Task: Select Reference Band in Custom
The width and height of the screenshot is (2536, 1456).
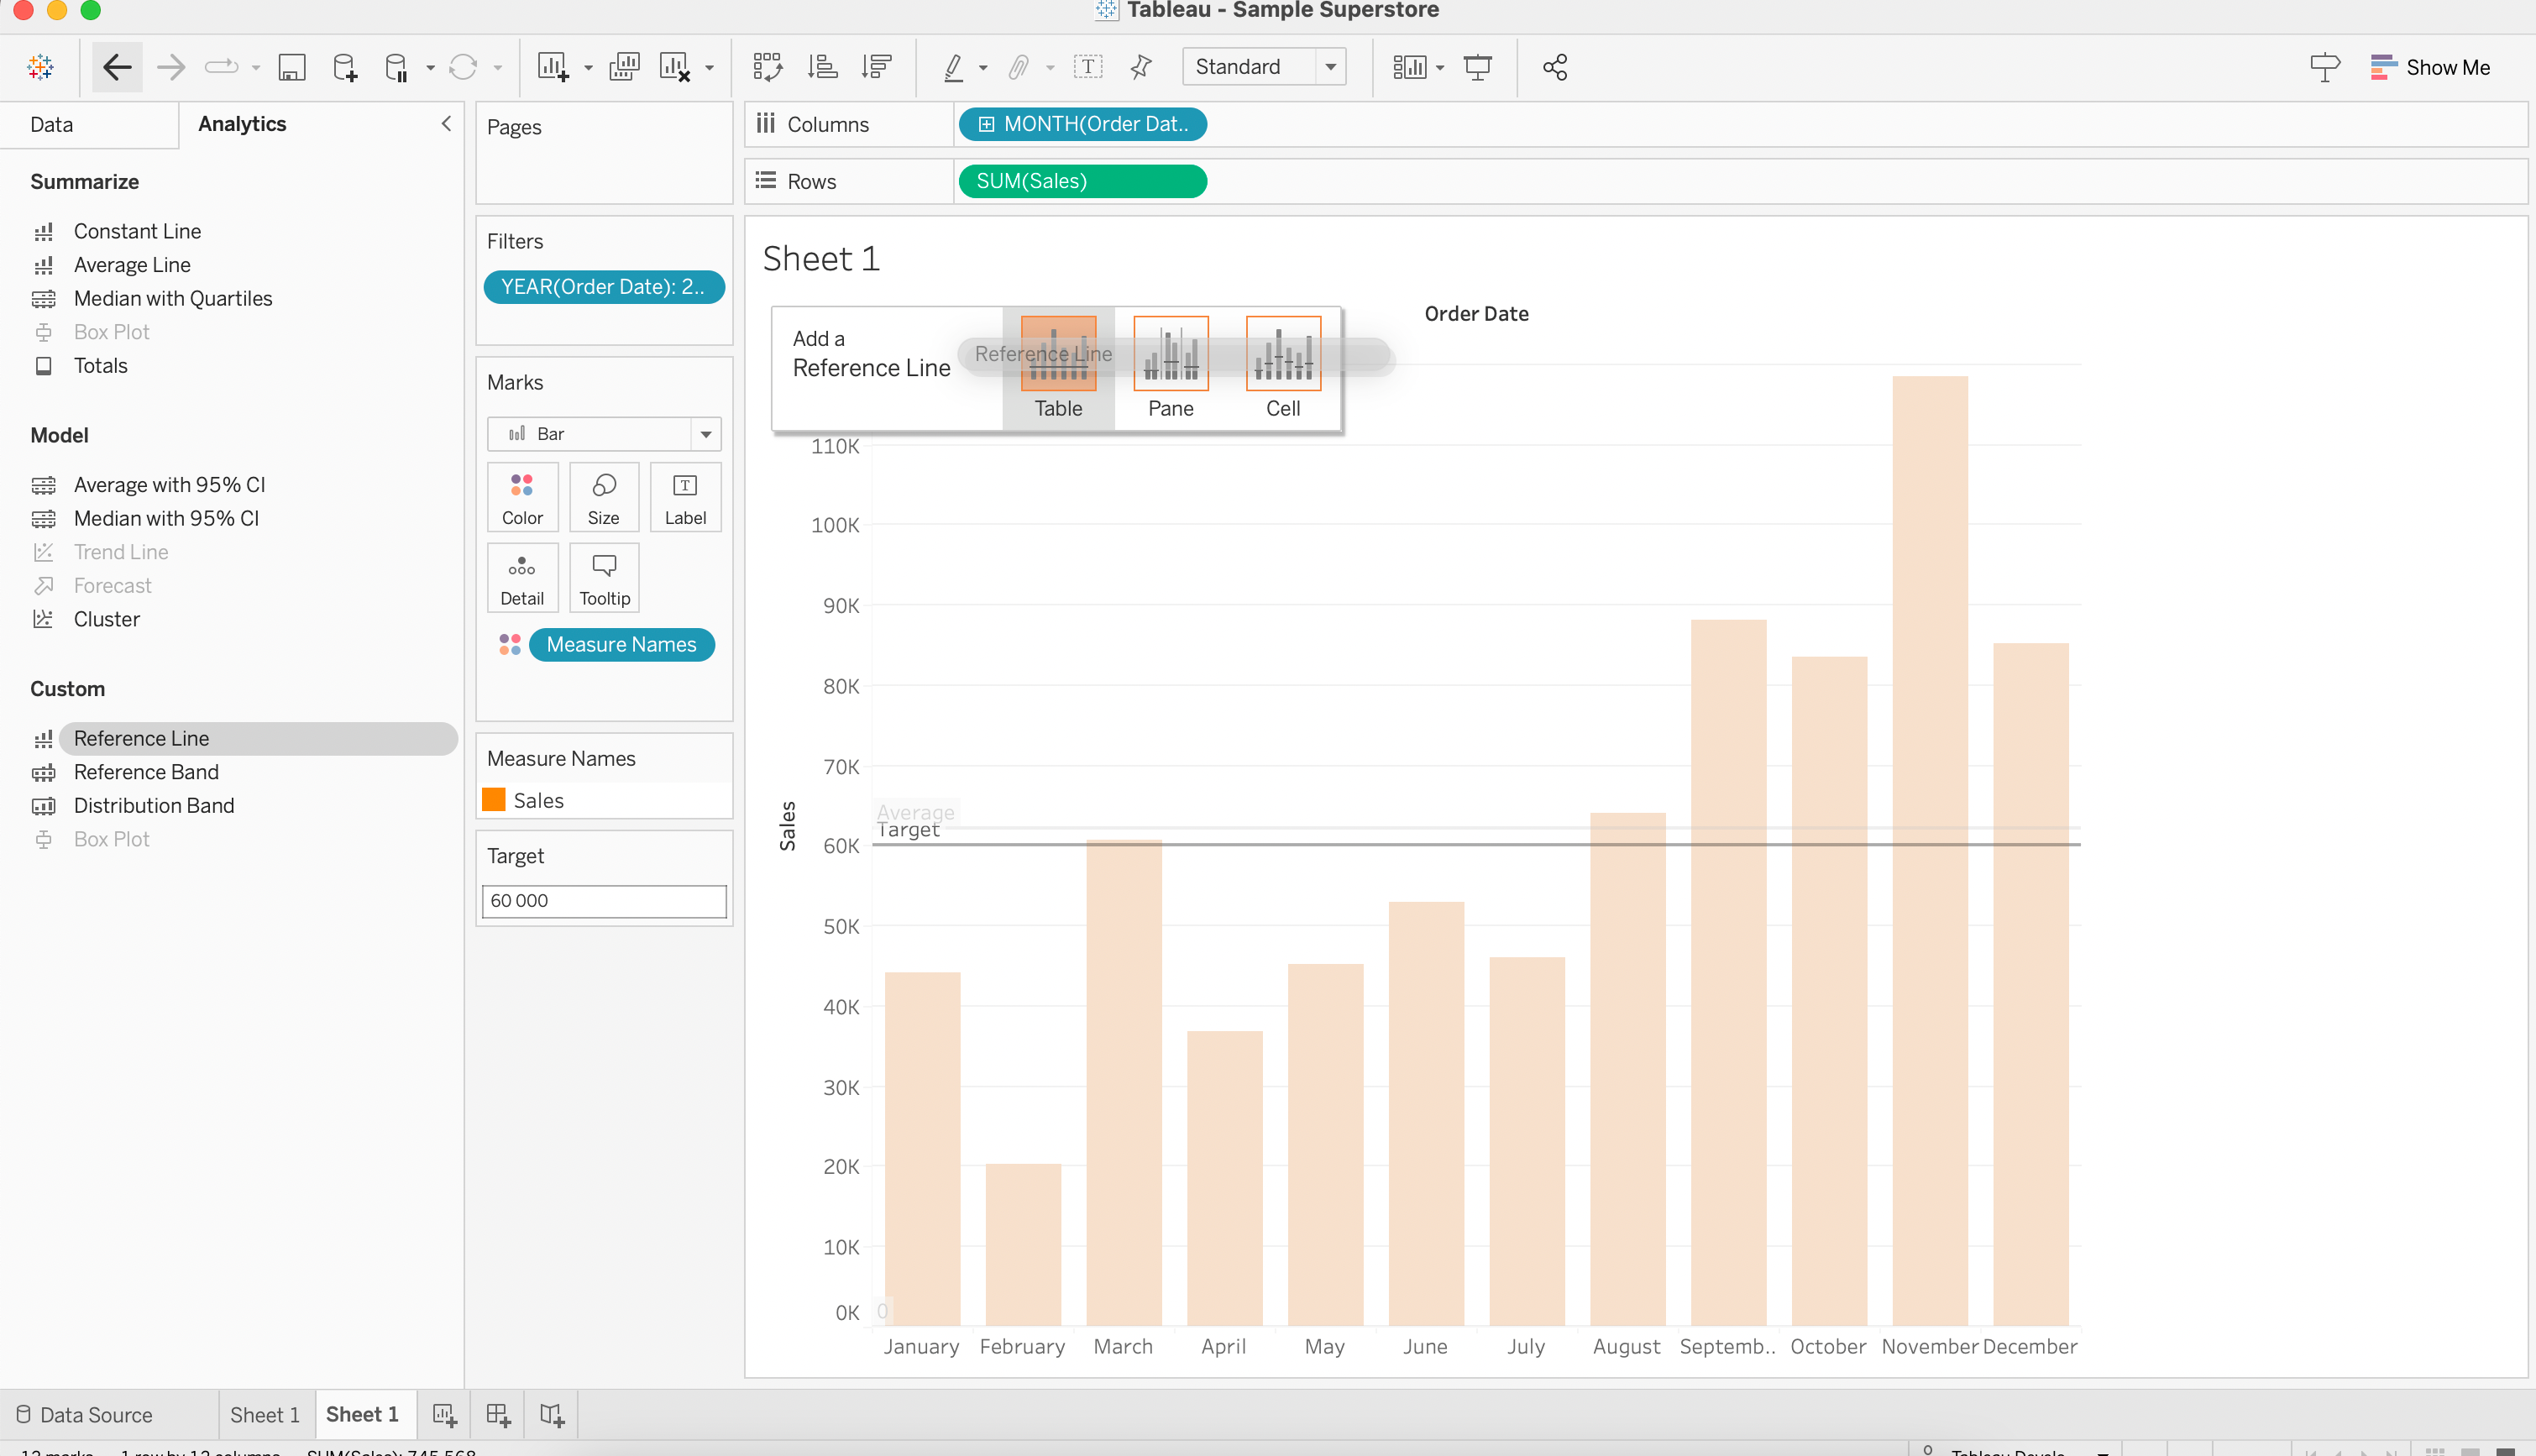Action: click(146, 772)
